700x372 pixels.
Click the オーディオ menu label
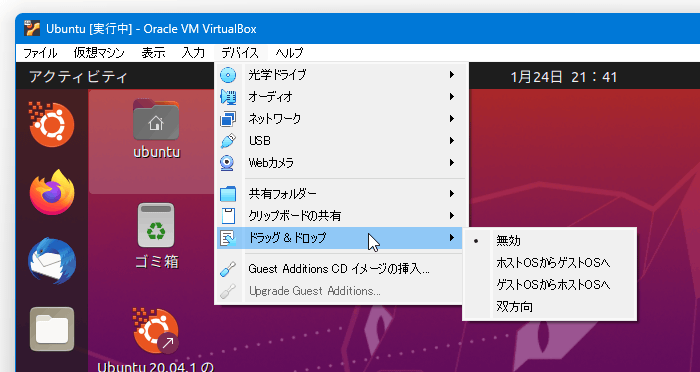coord(271,97)
